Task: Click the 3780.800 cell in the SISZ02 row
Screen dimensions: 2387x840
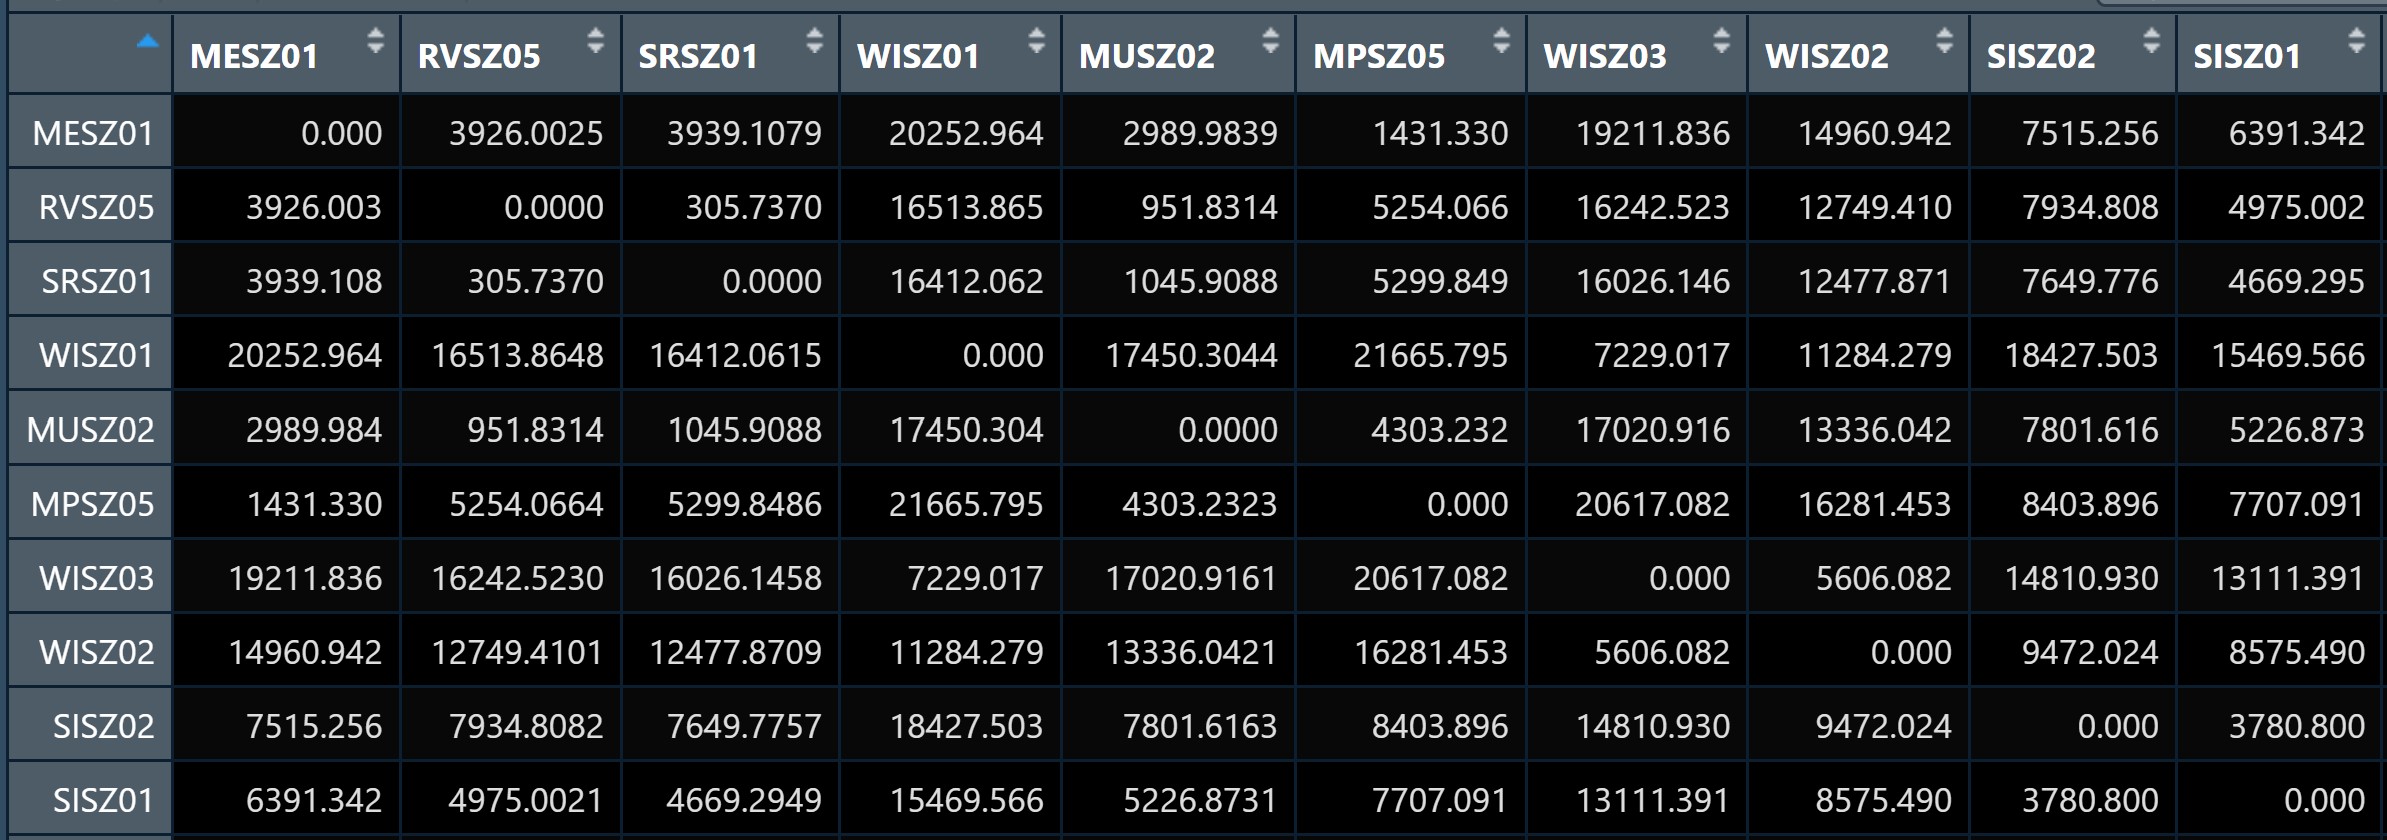Action: 2296,726
